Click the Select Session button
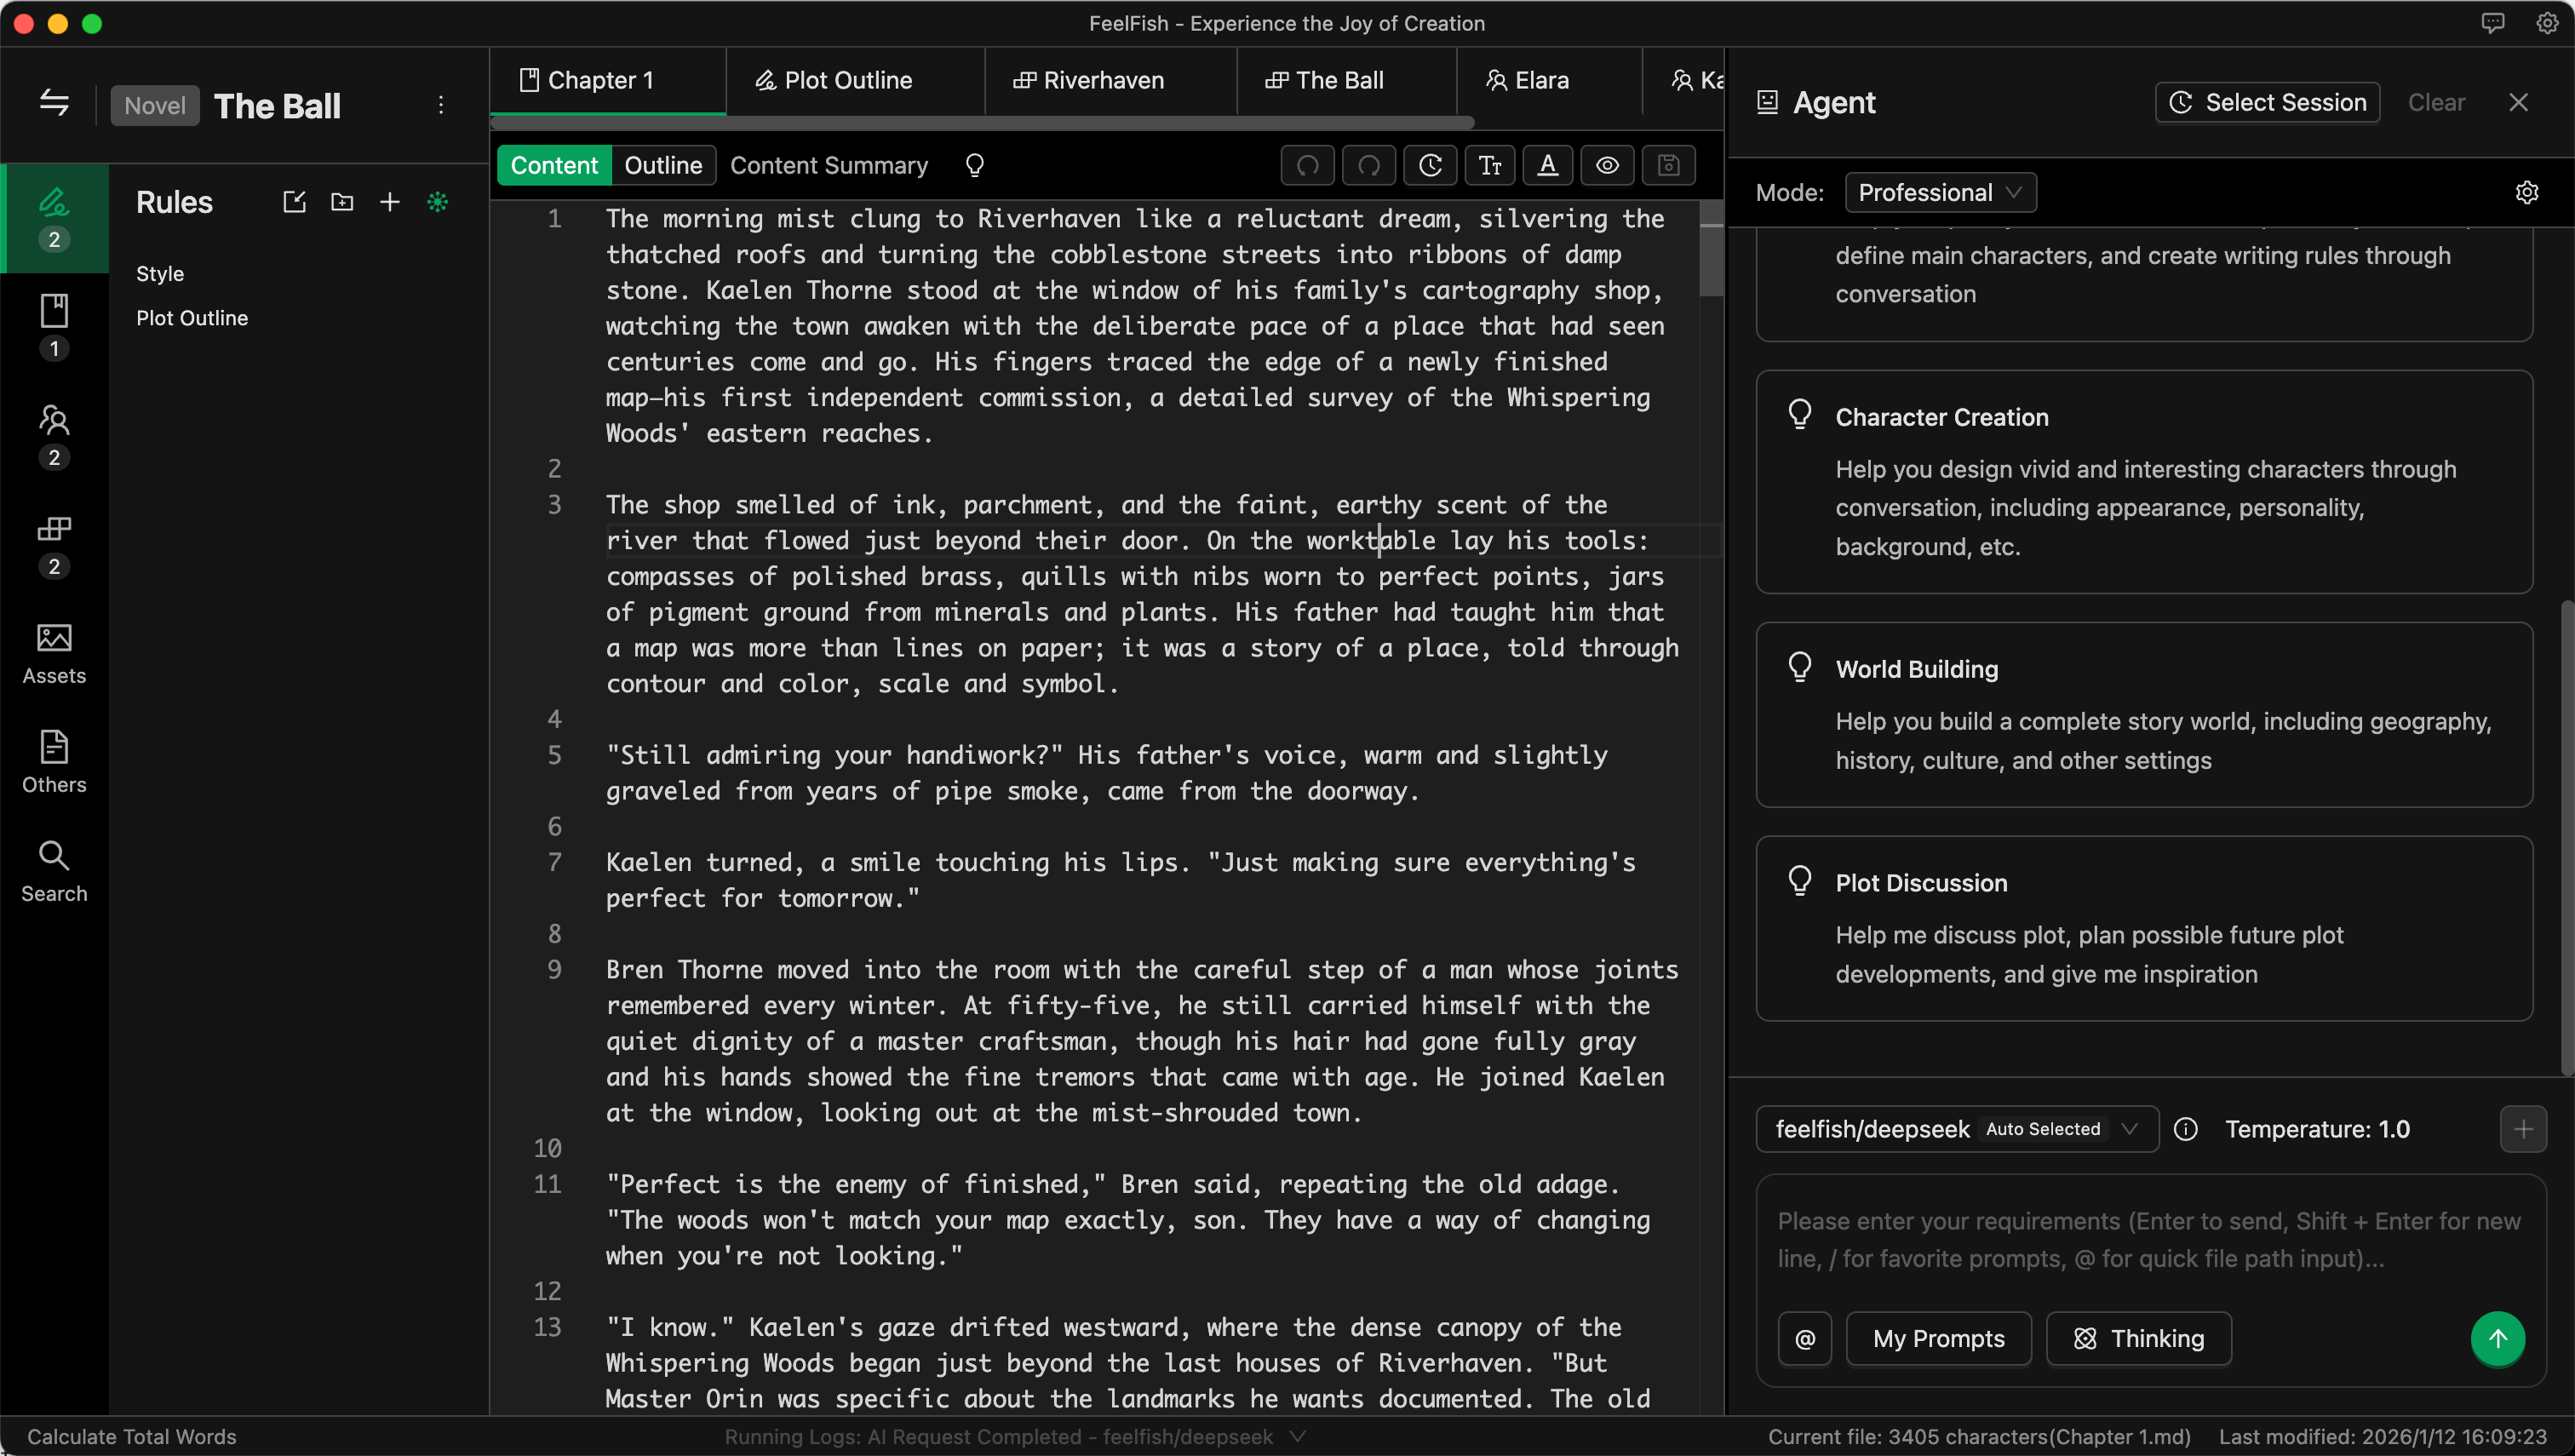This screenshot has width=2575, height=1456. click(x=2266, y=102)
